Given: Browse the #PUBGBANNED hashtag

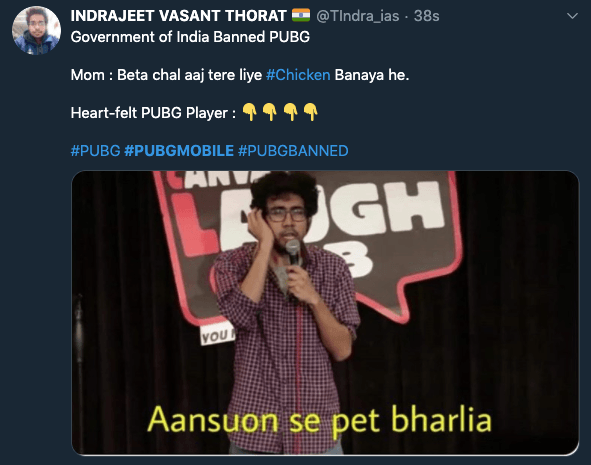Looking at the screenshot, I should coord(293,151).
